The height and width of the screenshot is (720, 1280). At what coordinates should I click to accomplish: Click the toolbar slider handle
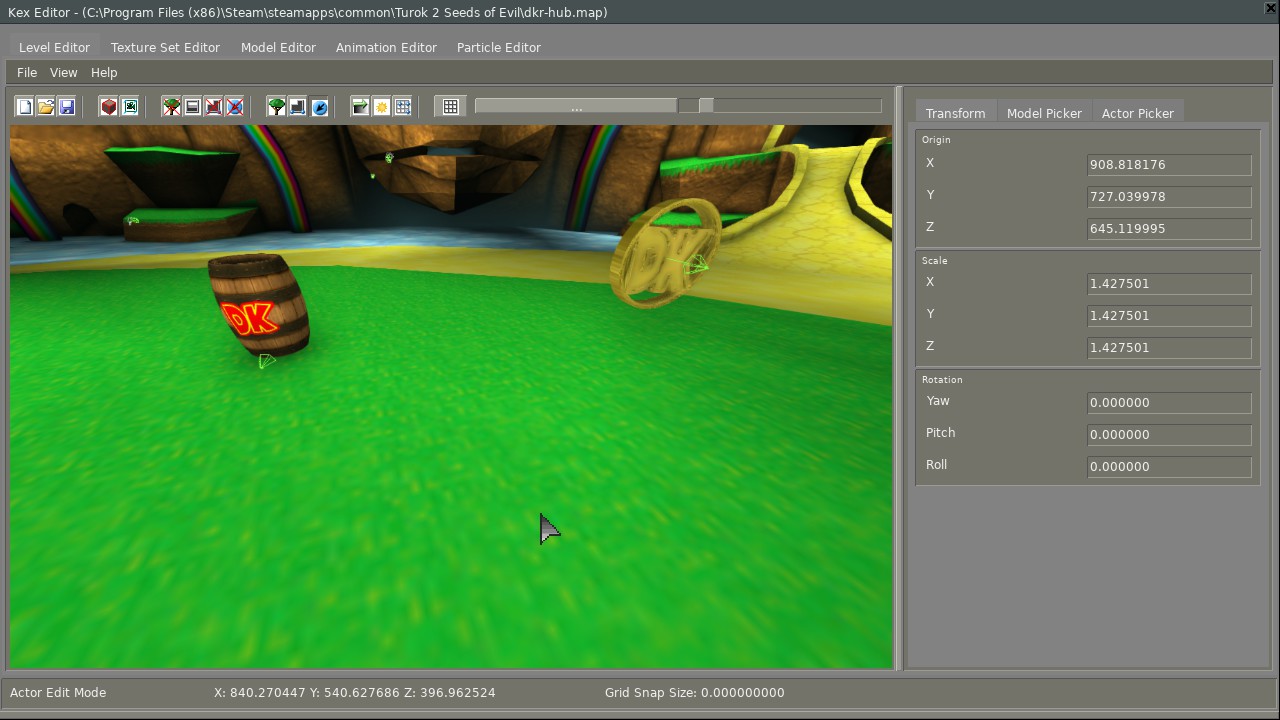(x=706, y=106)
